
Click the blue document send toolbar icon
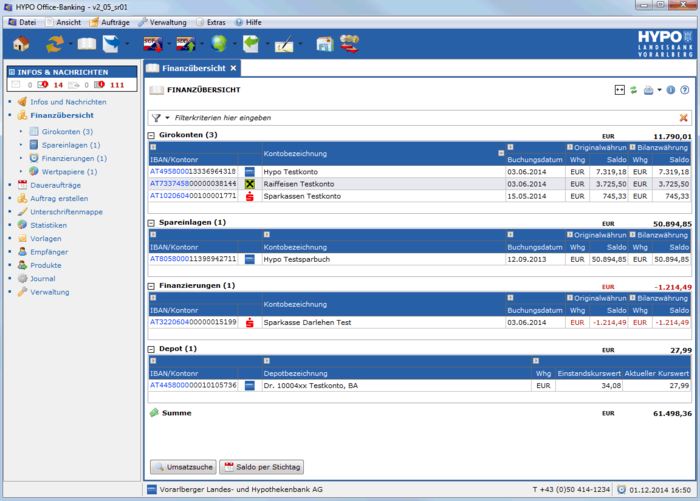pos(111,44)
